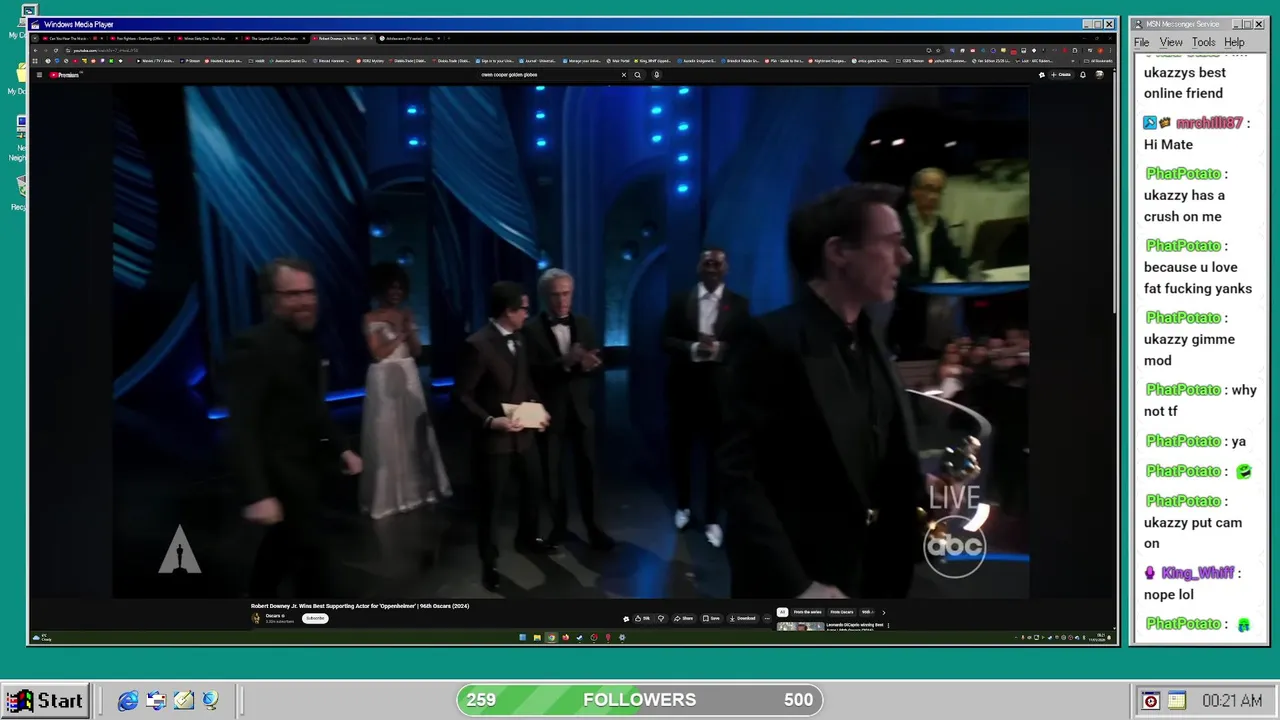Open the Nightmare Dungeon bookmark

(829, 61)
